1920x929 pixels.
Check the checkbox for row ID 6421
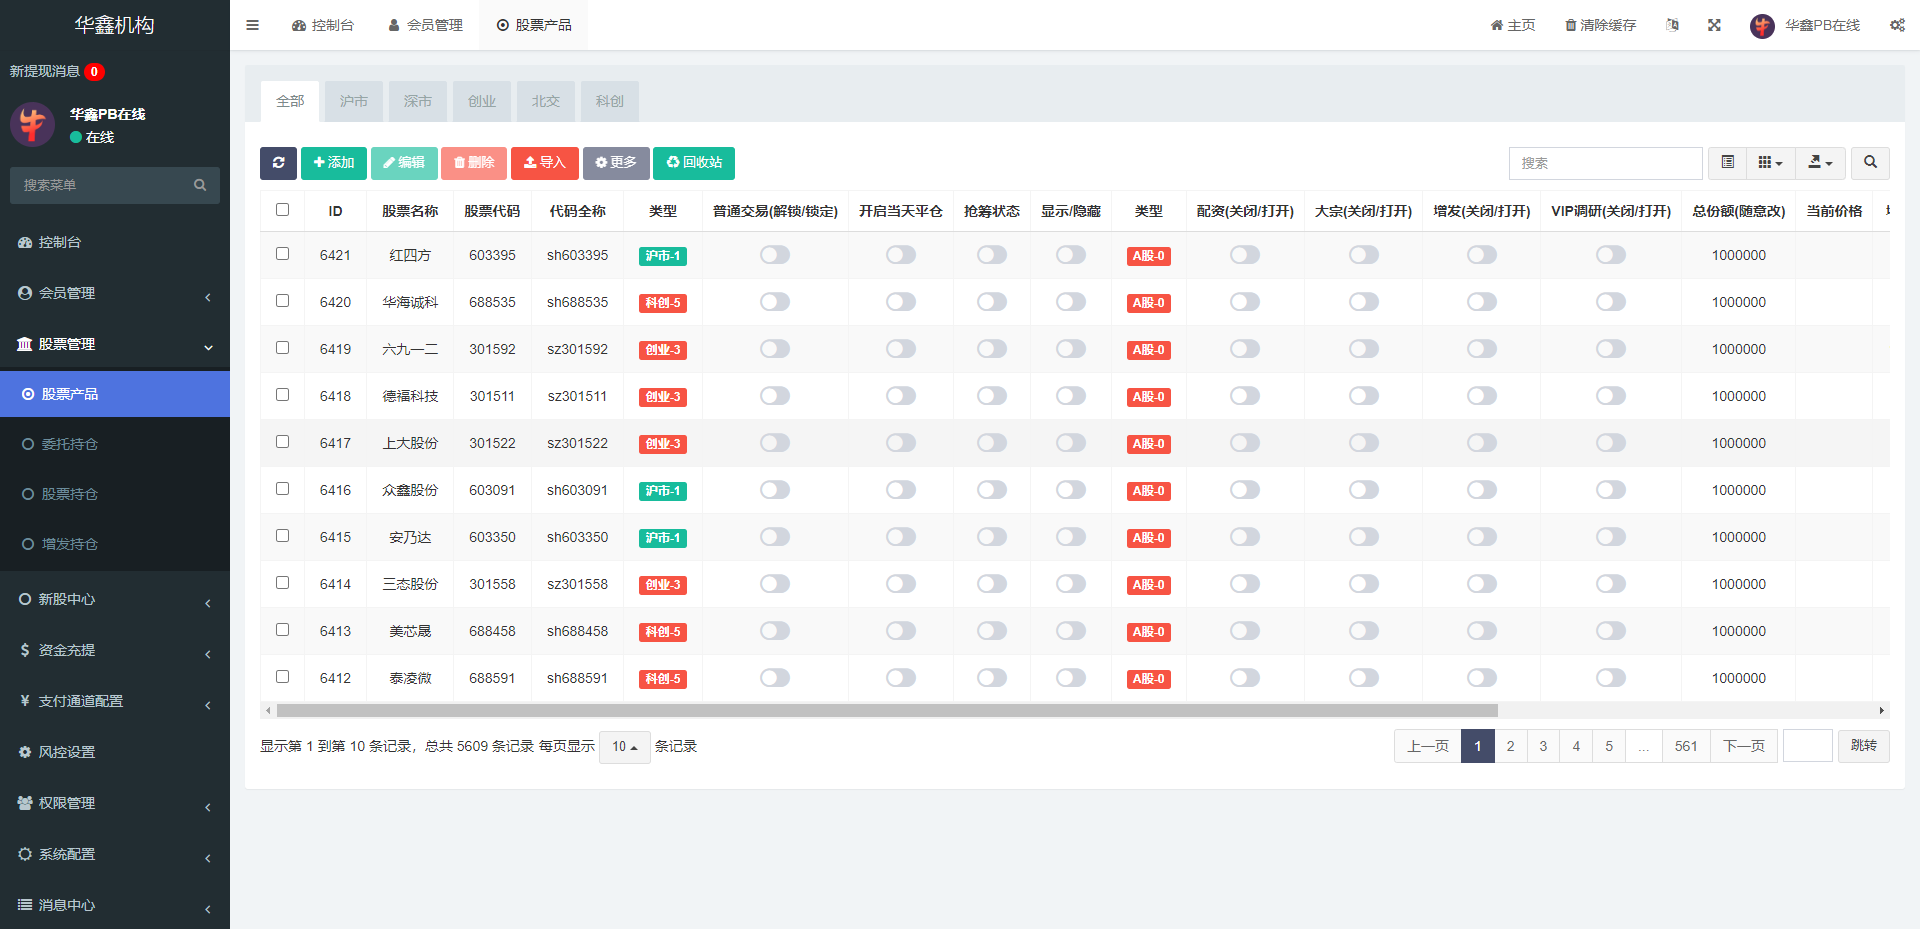[x=283, y=254]
